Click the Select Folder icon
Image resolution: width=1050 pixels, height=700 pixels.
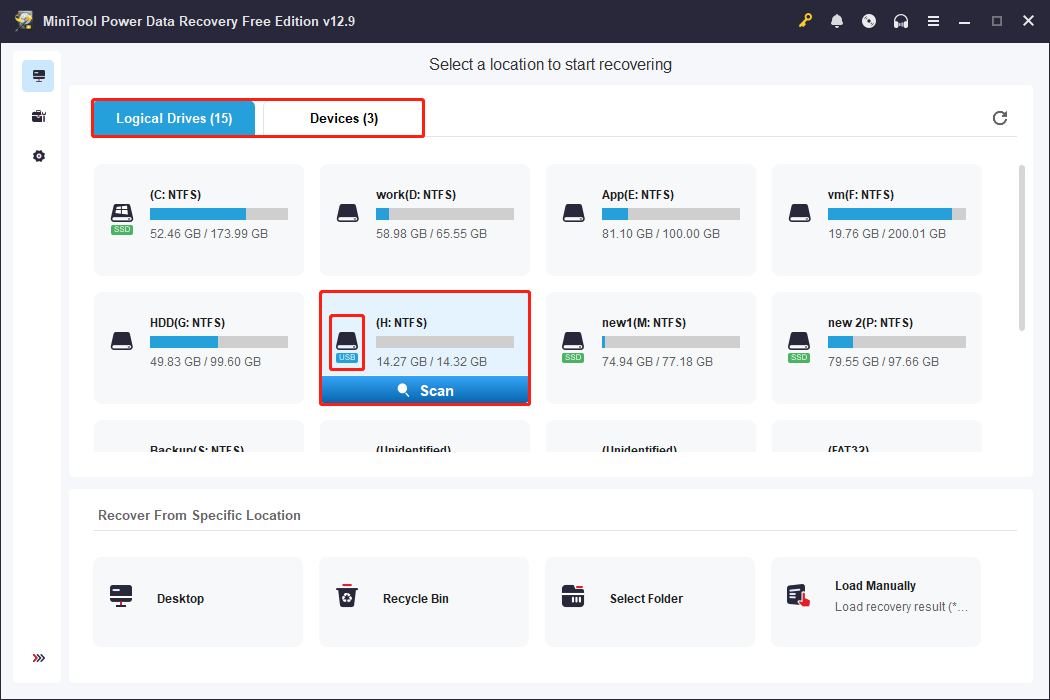click(573, 596)
